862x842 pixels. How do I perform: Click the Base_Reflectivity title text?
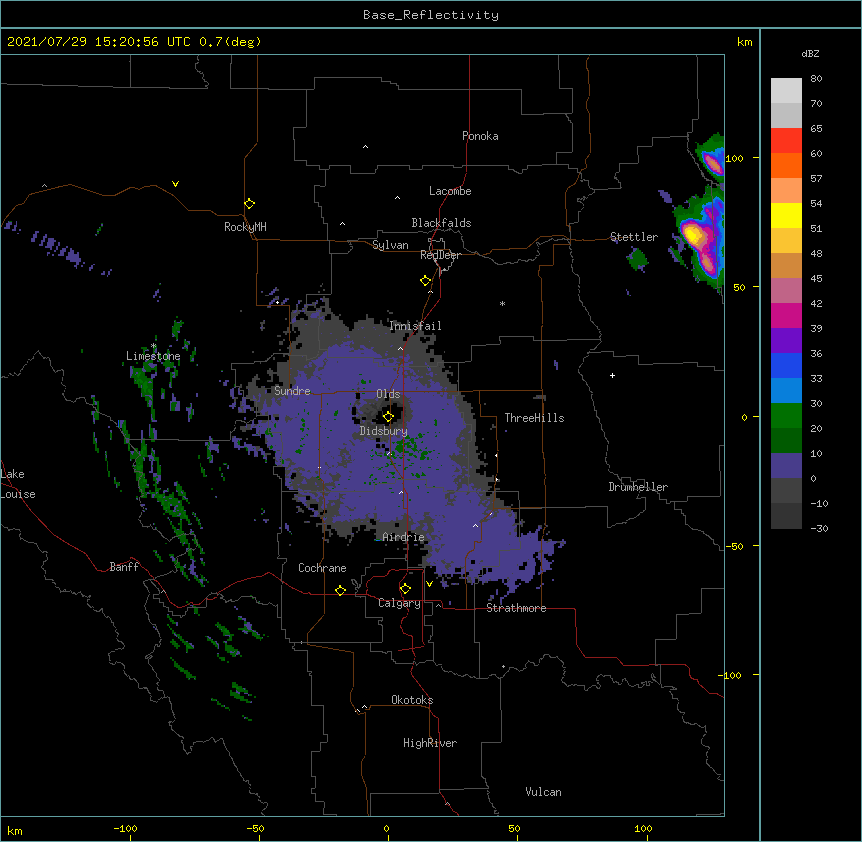(431, 15)
